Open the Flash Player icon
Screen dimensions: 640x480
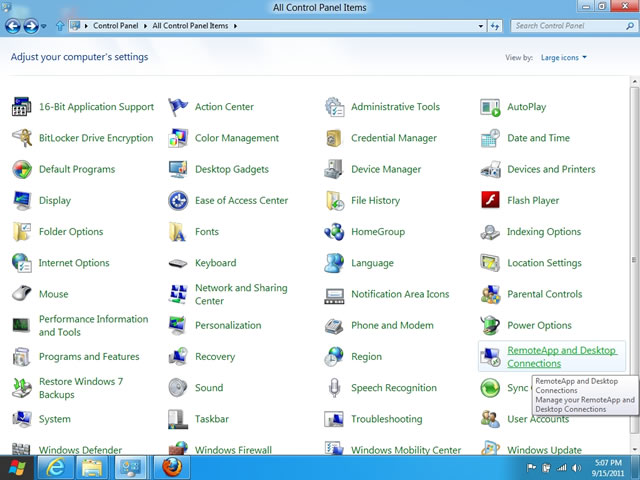tap(490, 200)
